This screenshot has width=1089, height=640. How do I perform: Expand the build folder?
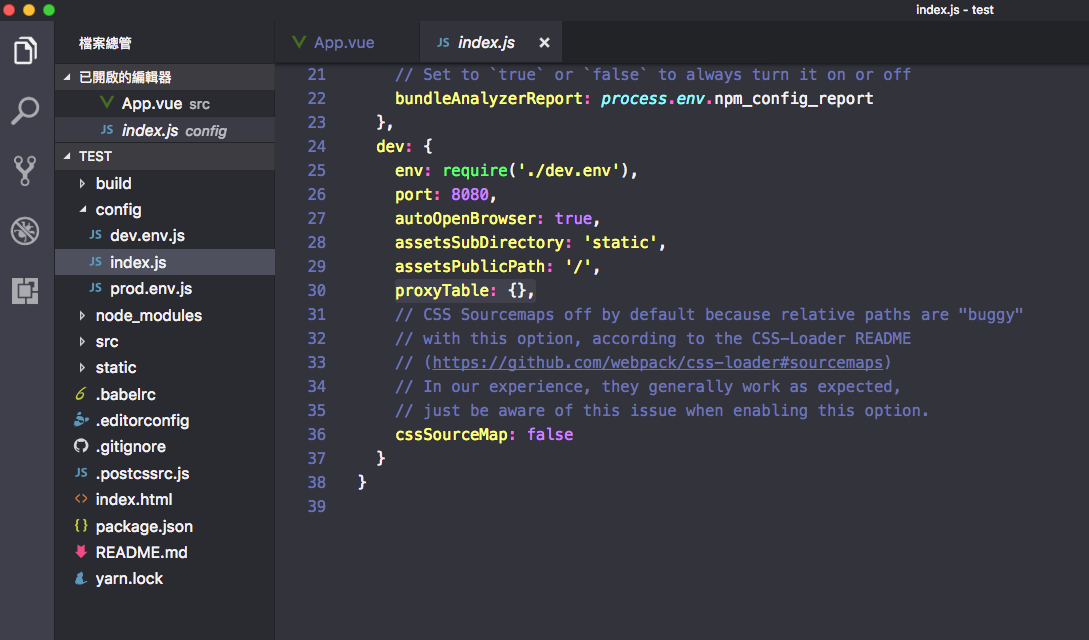(x=113, y=183)
